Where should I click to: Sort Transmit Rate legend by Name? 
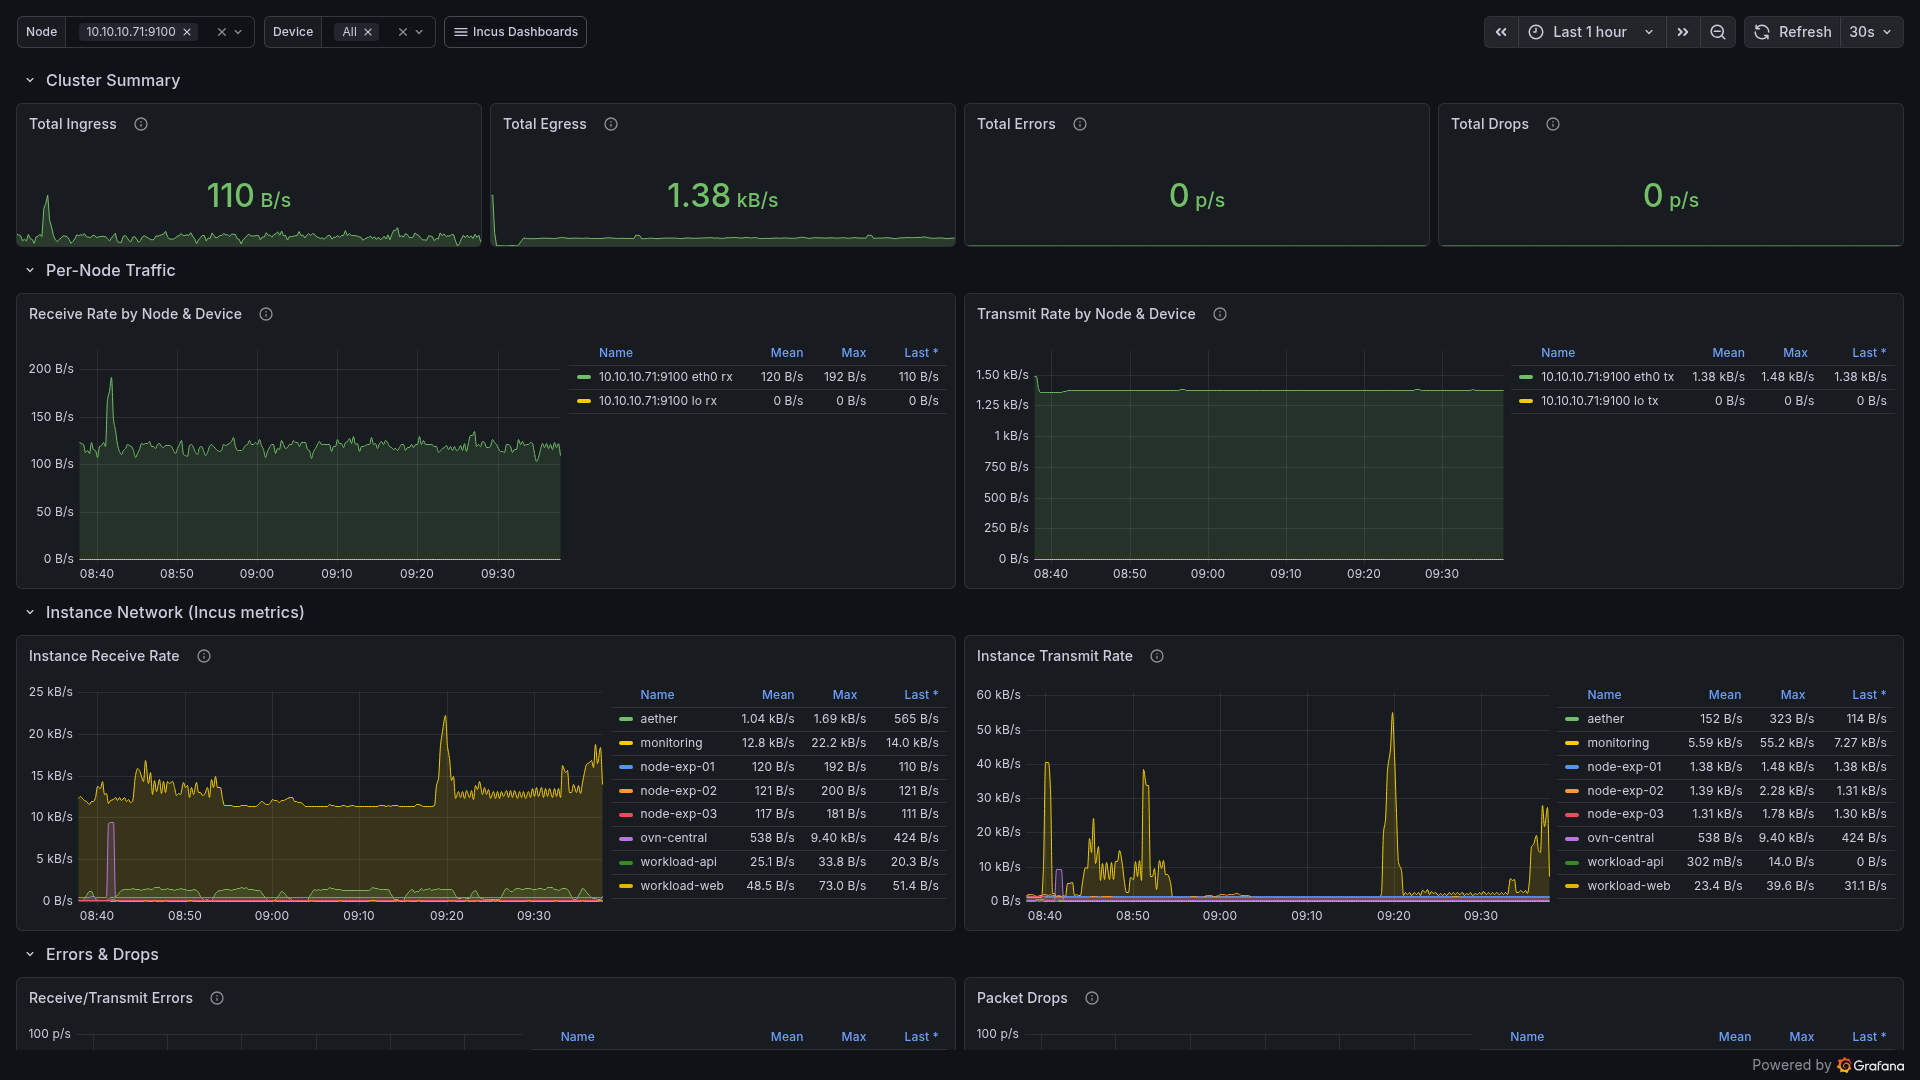coord(1557,353)
